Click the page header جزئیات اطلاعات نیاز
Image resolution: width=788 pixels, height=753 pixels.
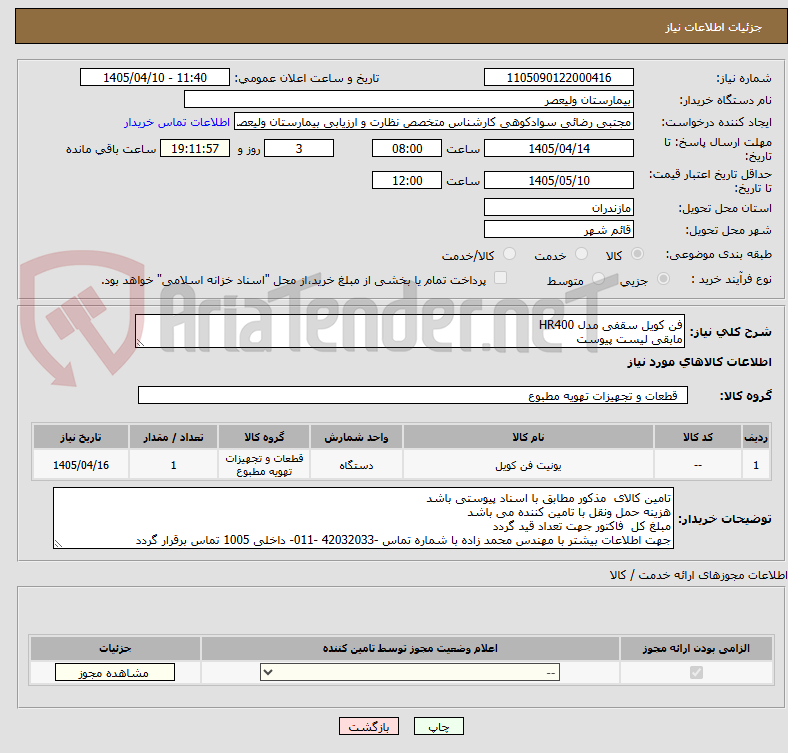[714, 27]
